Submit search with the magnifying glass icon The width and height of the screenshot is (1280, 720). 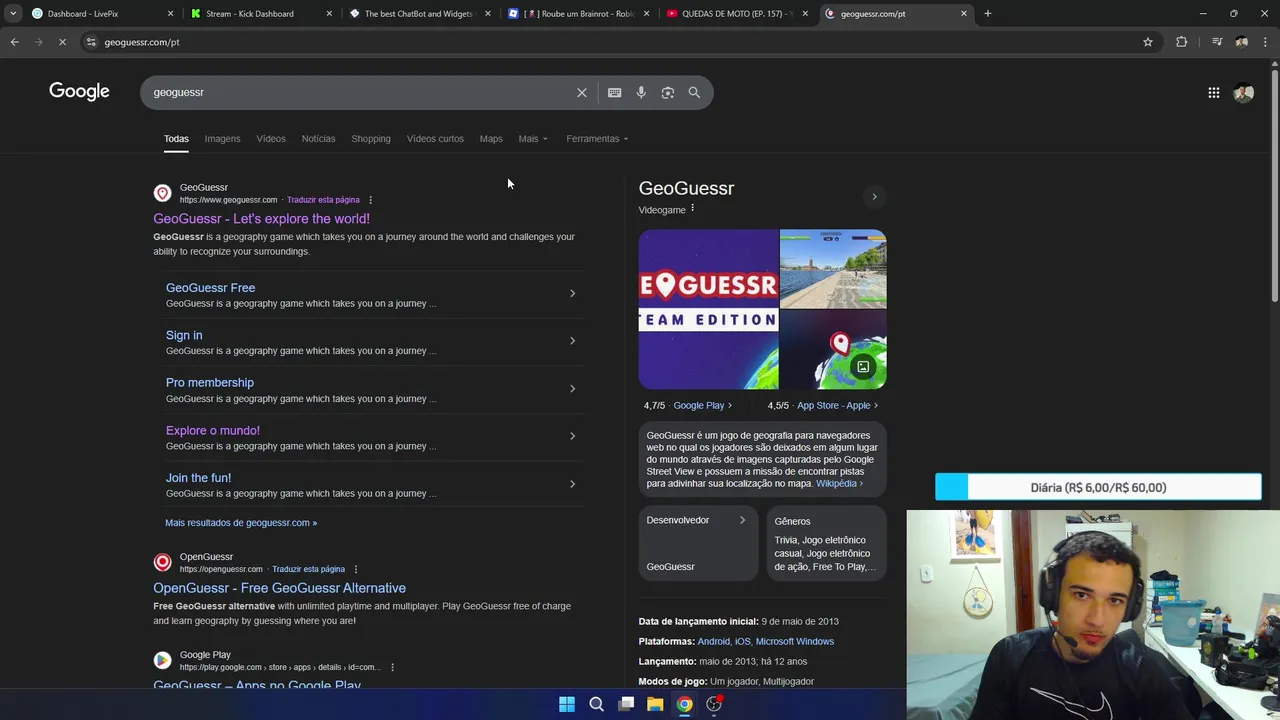(694, 92)
